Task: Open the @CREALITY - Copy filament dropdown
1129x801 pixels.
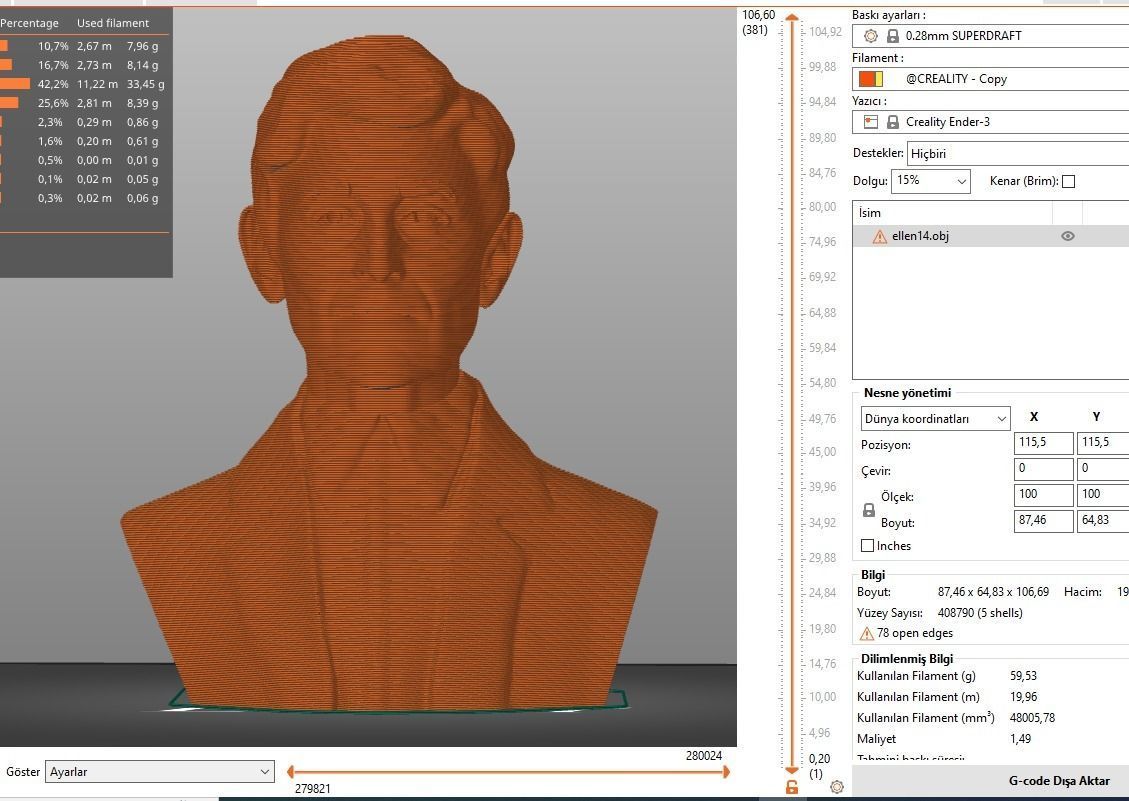Action: tap(990, 79)
